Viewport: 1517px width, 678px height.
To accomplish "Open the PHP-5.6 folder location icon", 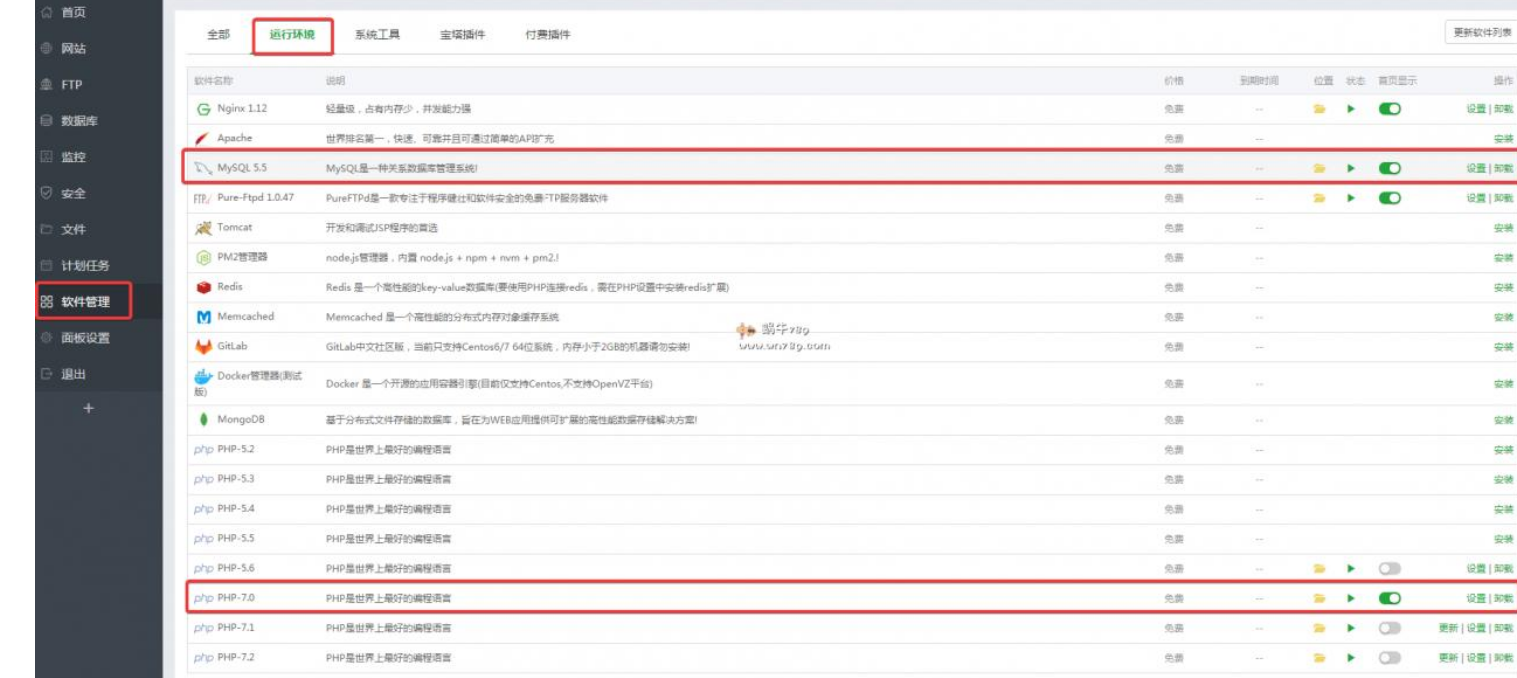I will click(x=1319, y=569).
